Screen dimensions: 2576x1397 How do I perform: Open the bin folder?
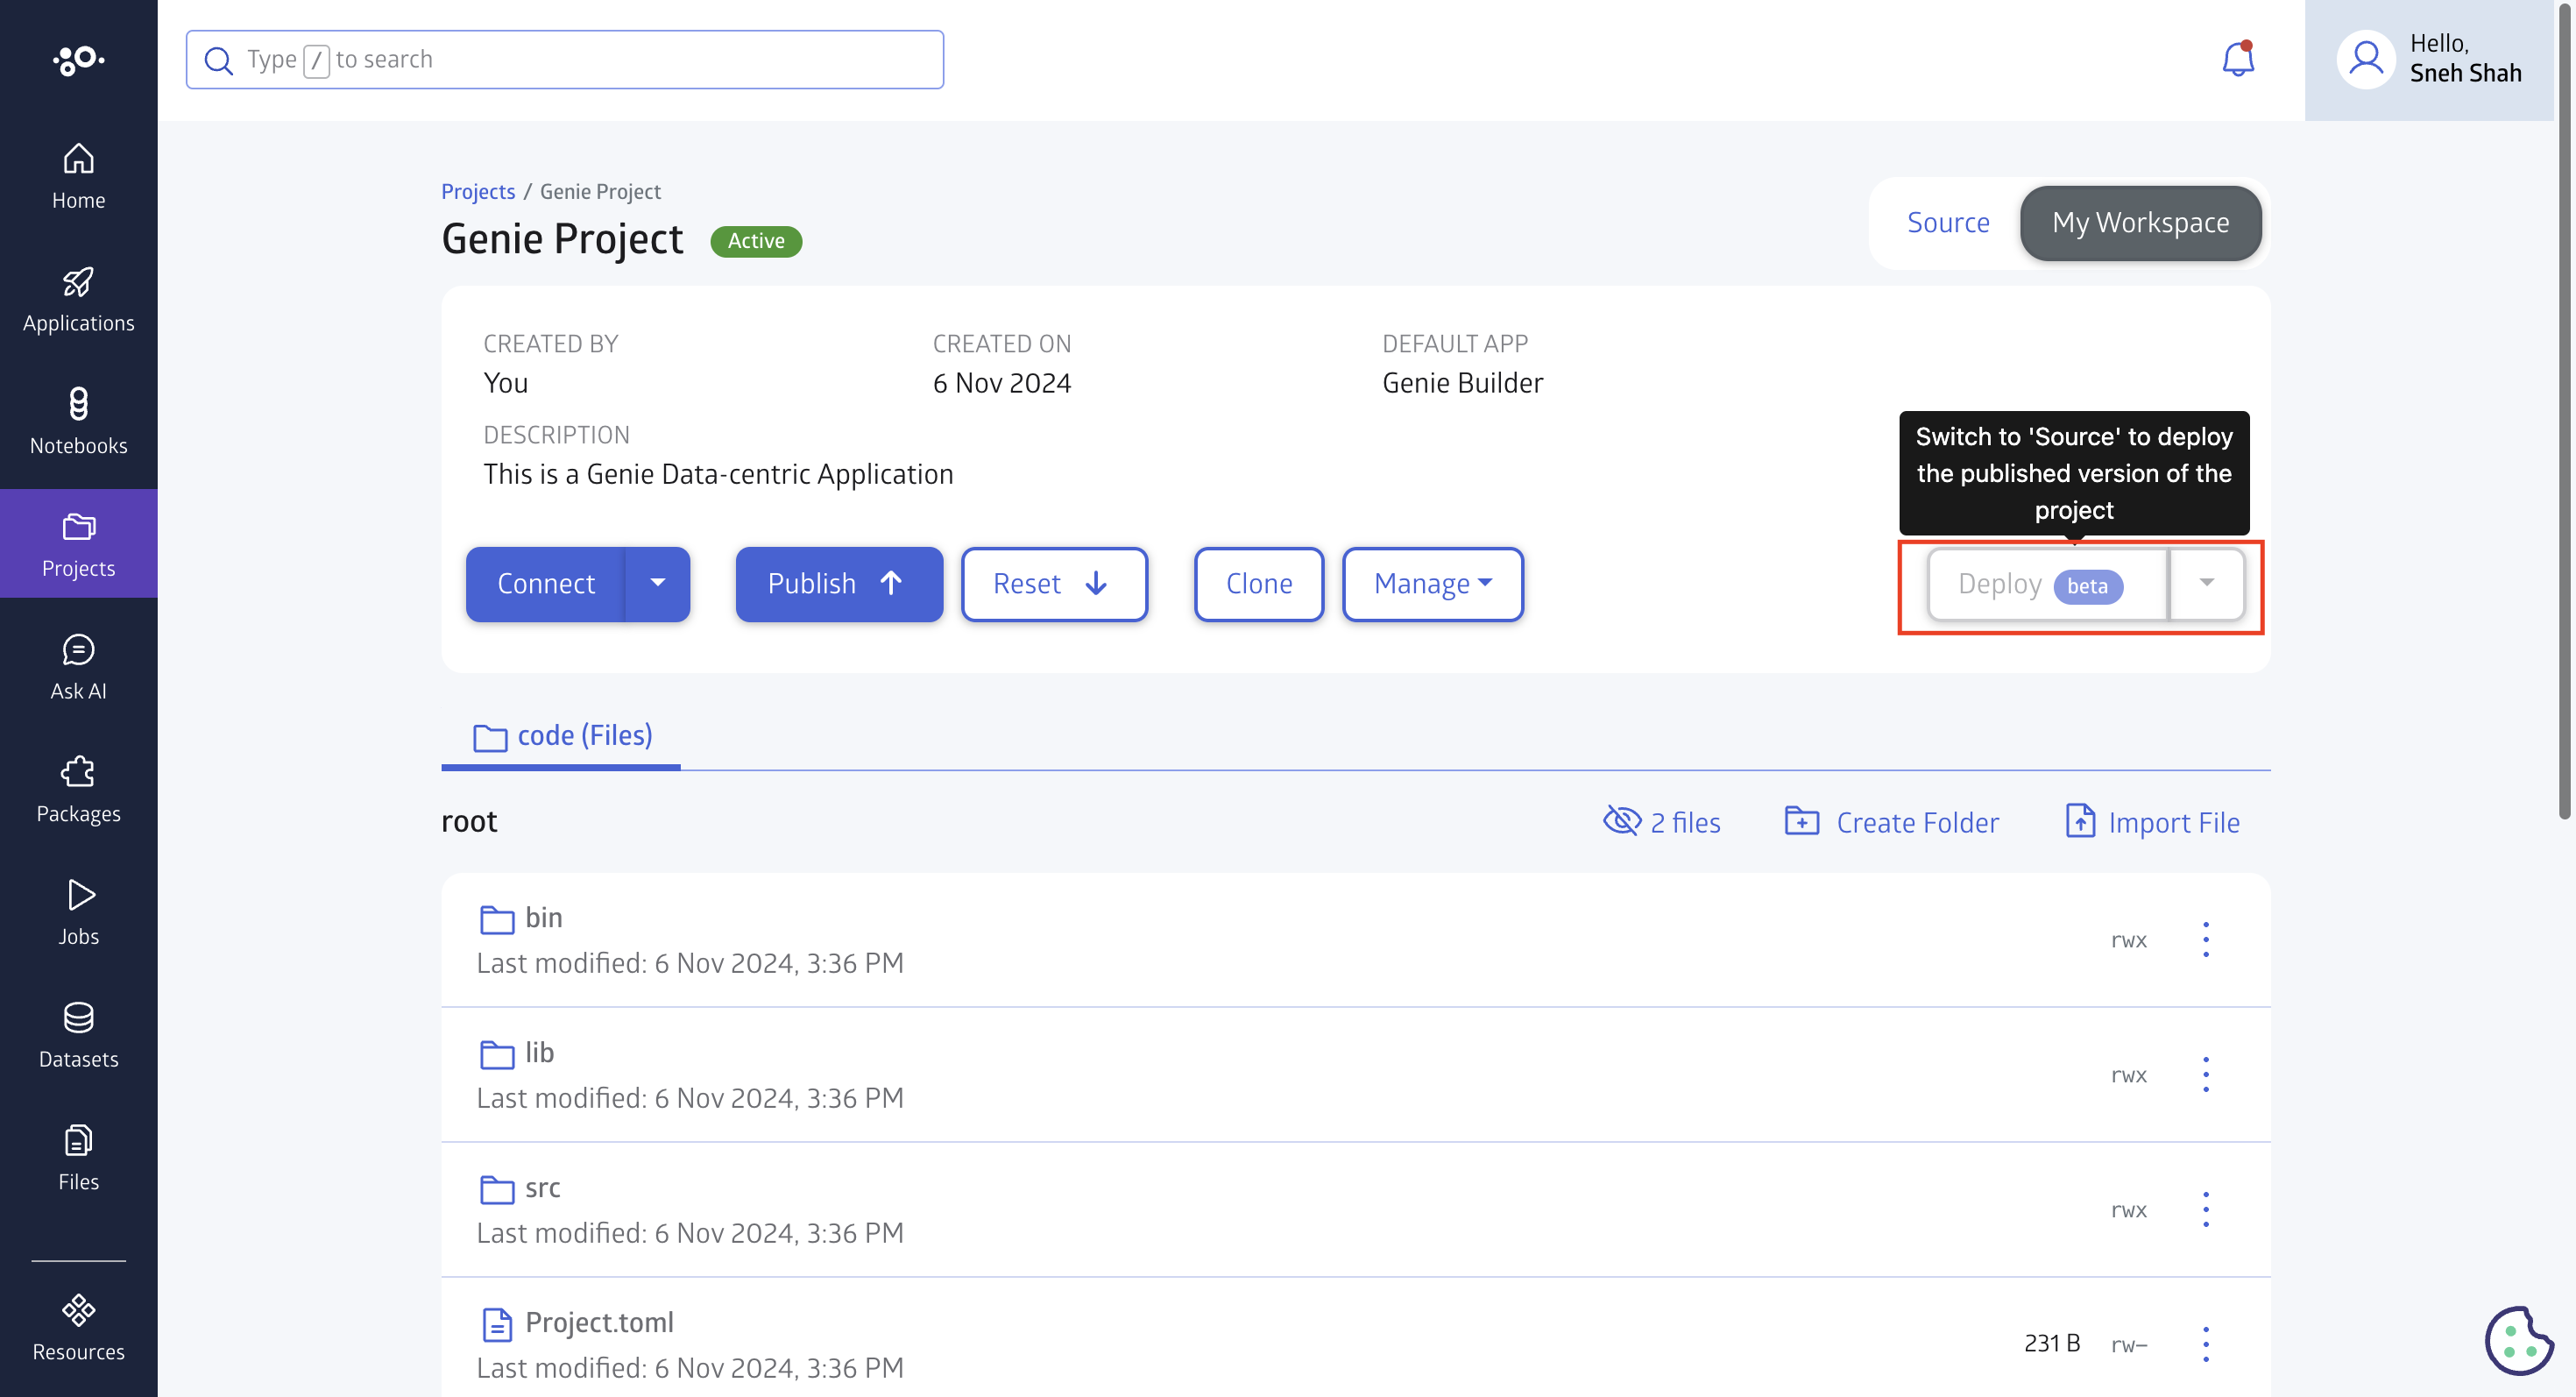(x=541, y=917)
